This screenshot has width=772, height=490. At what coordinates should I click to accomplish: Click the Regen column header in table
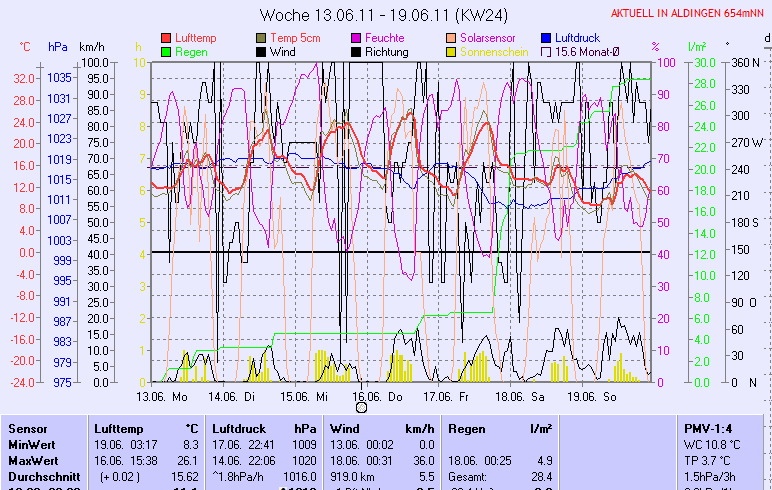pyautogui.click(x=468, y=428)
